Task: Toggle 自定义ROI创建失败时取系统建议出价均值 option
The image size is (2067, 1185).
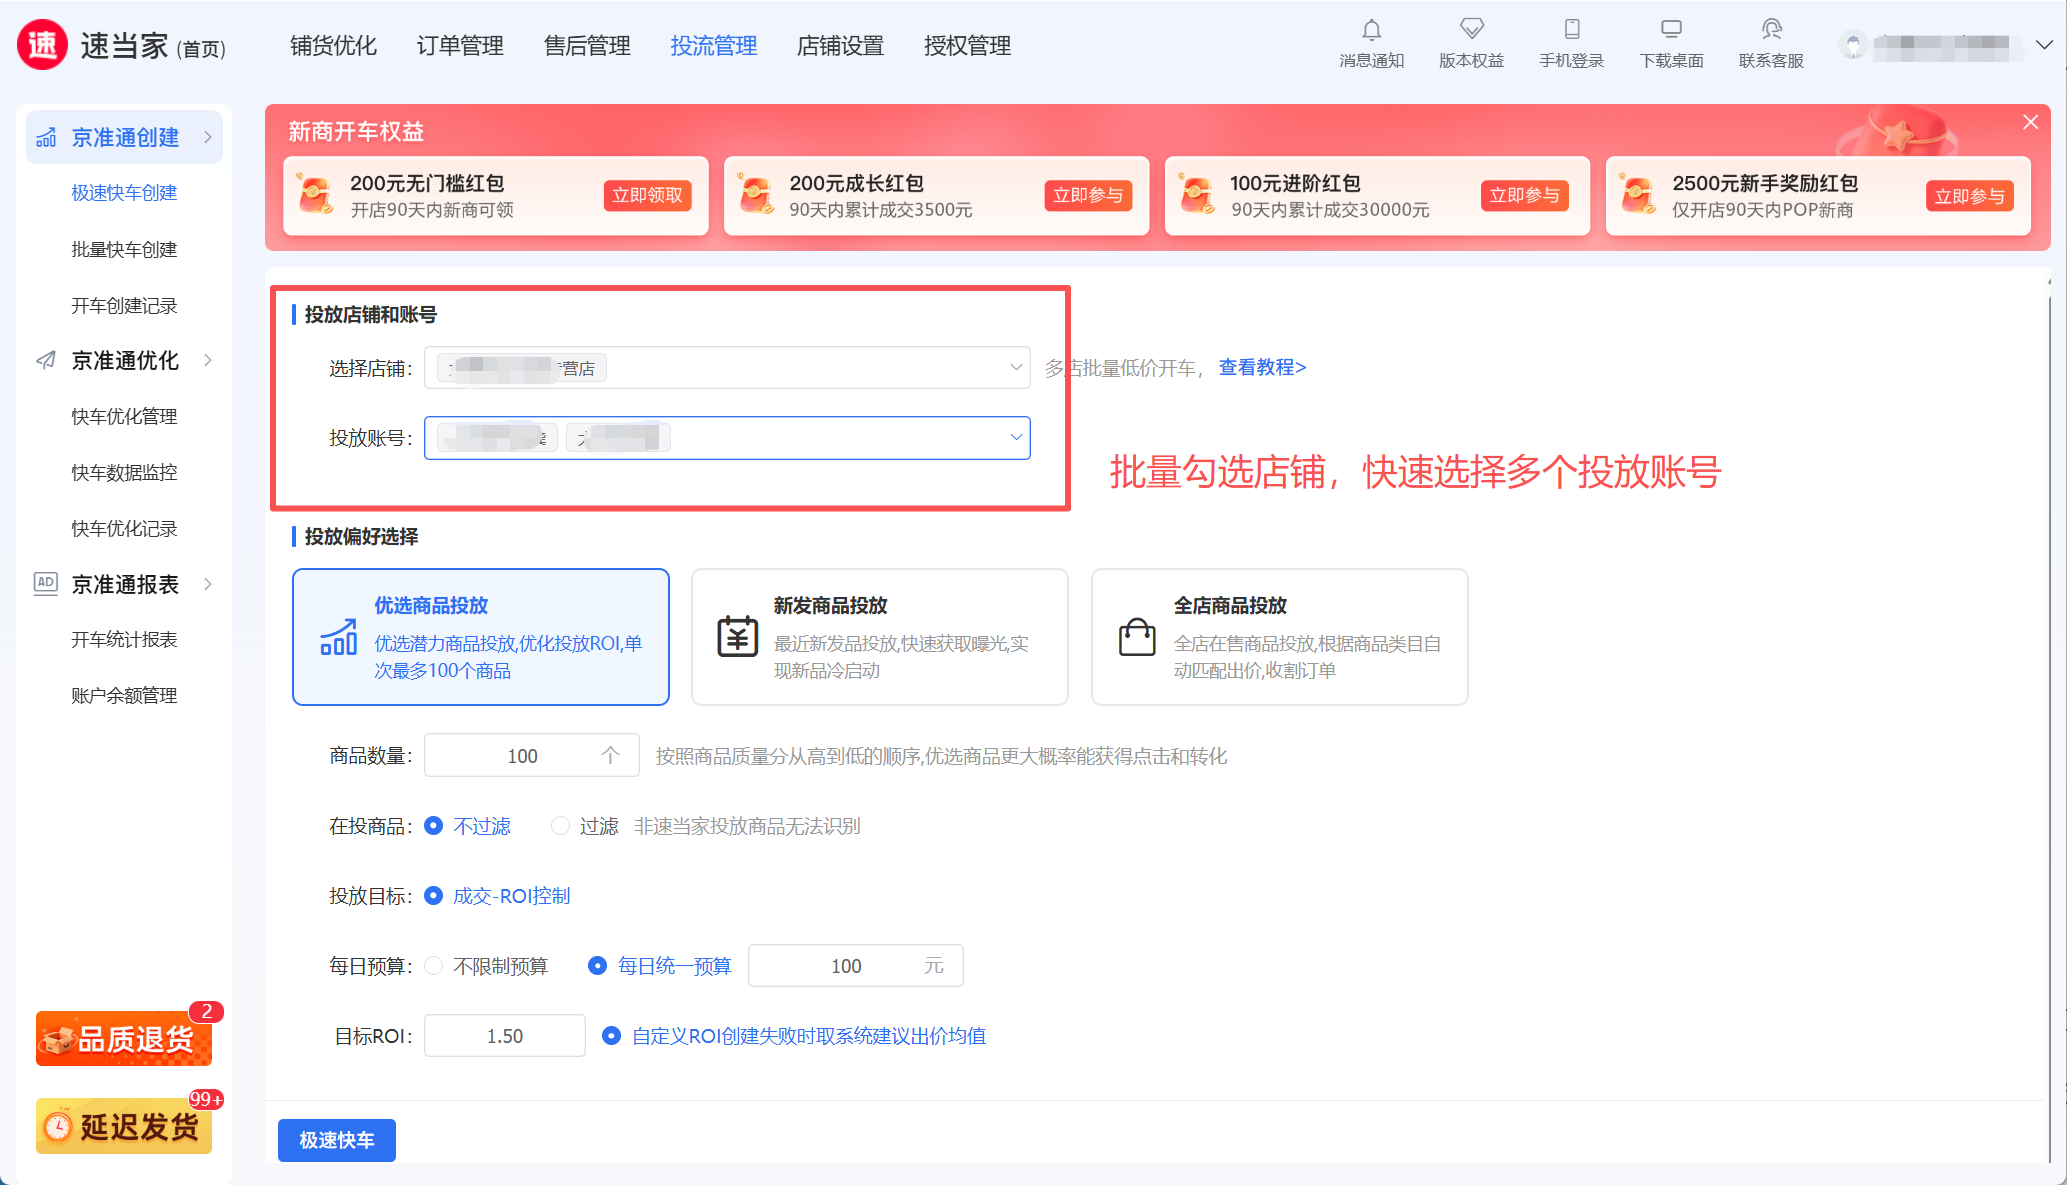Action: click(611, 1036)
